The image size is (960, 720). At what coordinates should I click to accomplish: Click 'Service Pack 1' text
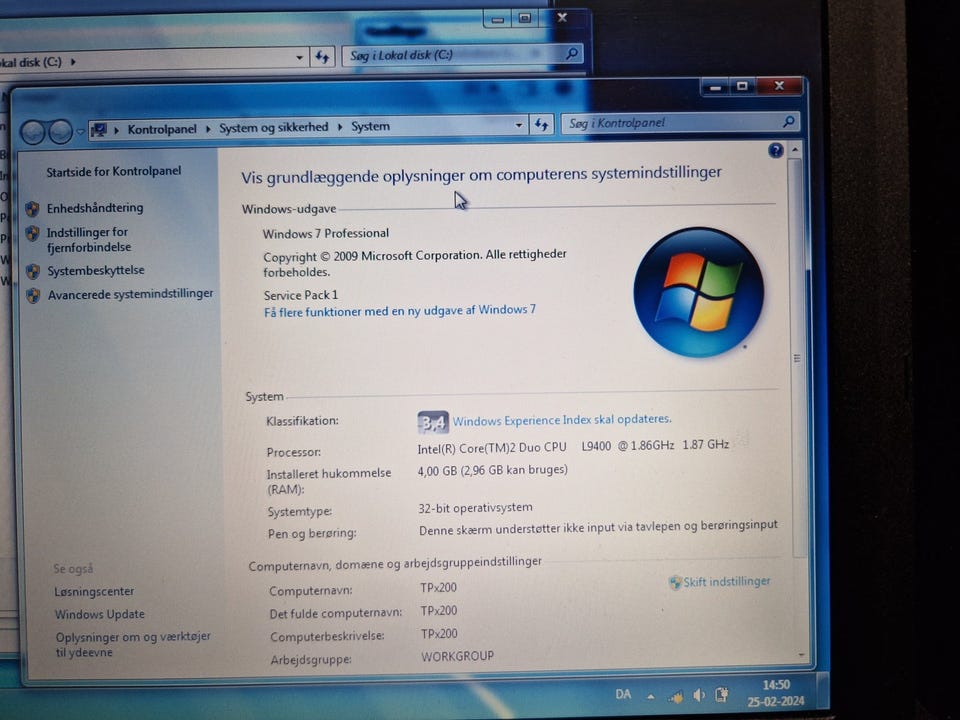click(x=301, y=295)
